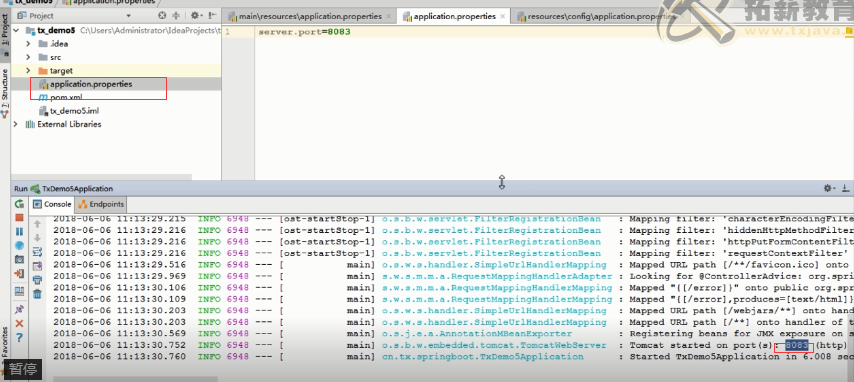854x382 pixels.
Task: Select the target folder row
Action: pyautogui.click(x=116, y=70)
